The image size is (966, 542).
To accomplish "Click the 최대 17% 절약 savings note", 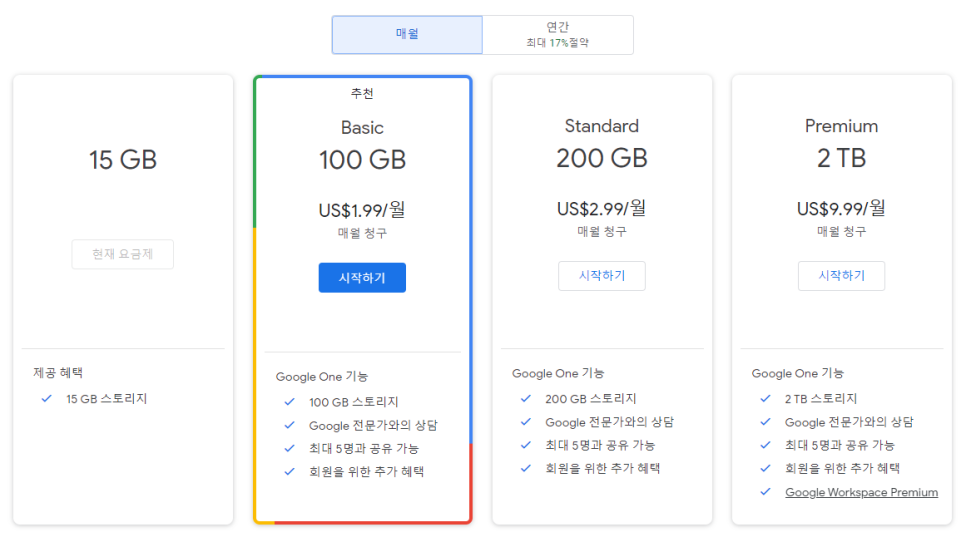I will 558,42.
